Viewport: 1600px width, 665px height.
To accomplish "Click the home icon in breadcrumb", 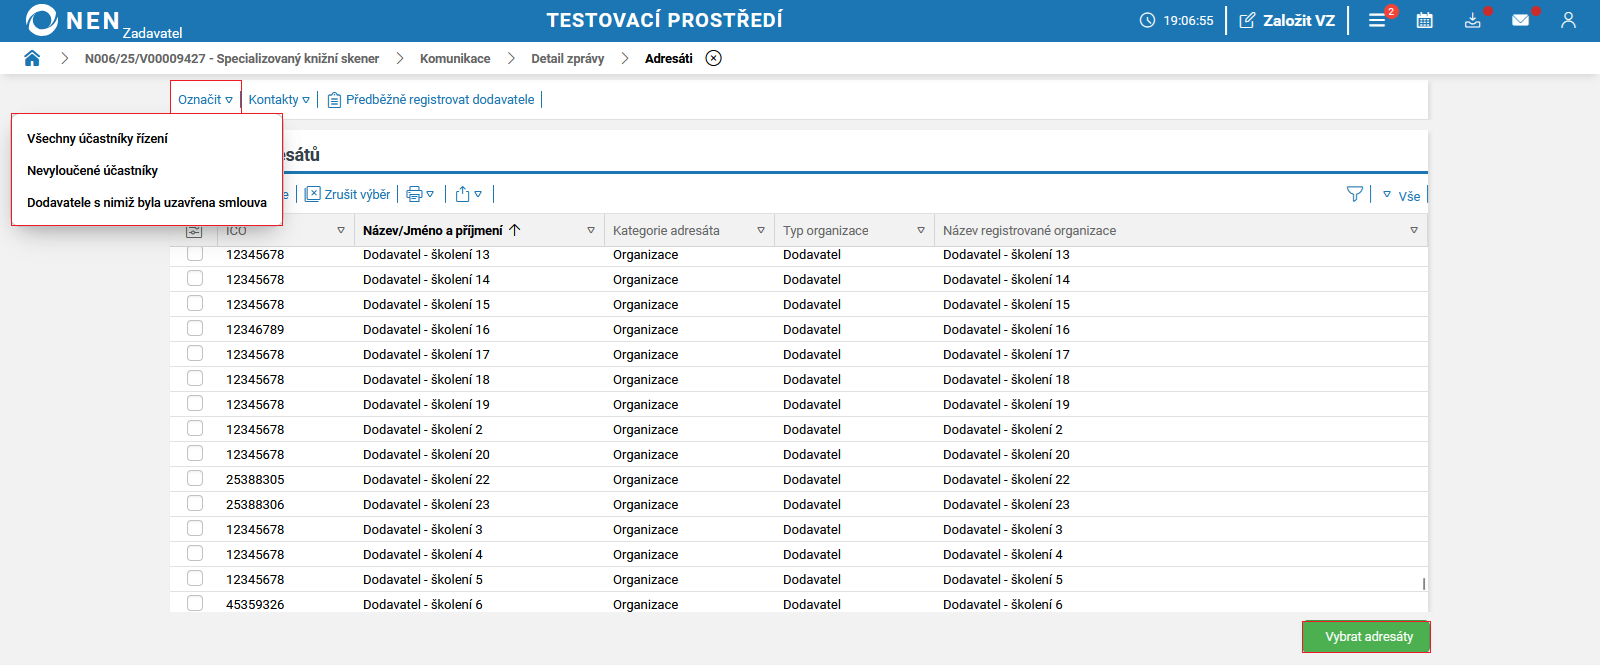I will 32,58.
